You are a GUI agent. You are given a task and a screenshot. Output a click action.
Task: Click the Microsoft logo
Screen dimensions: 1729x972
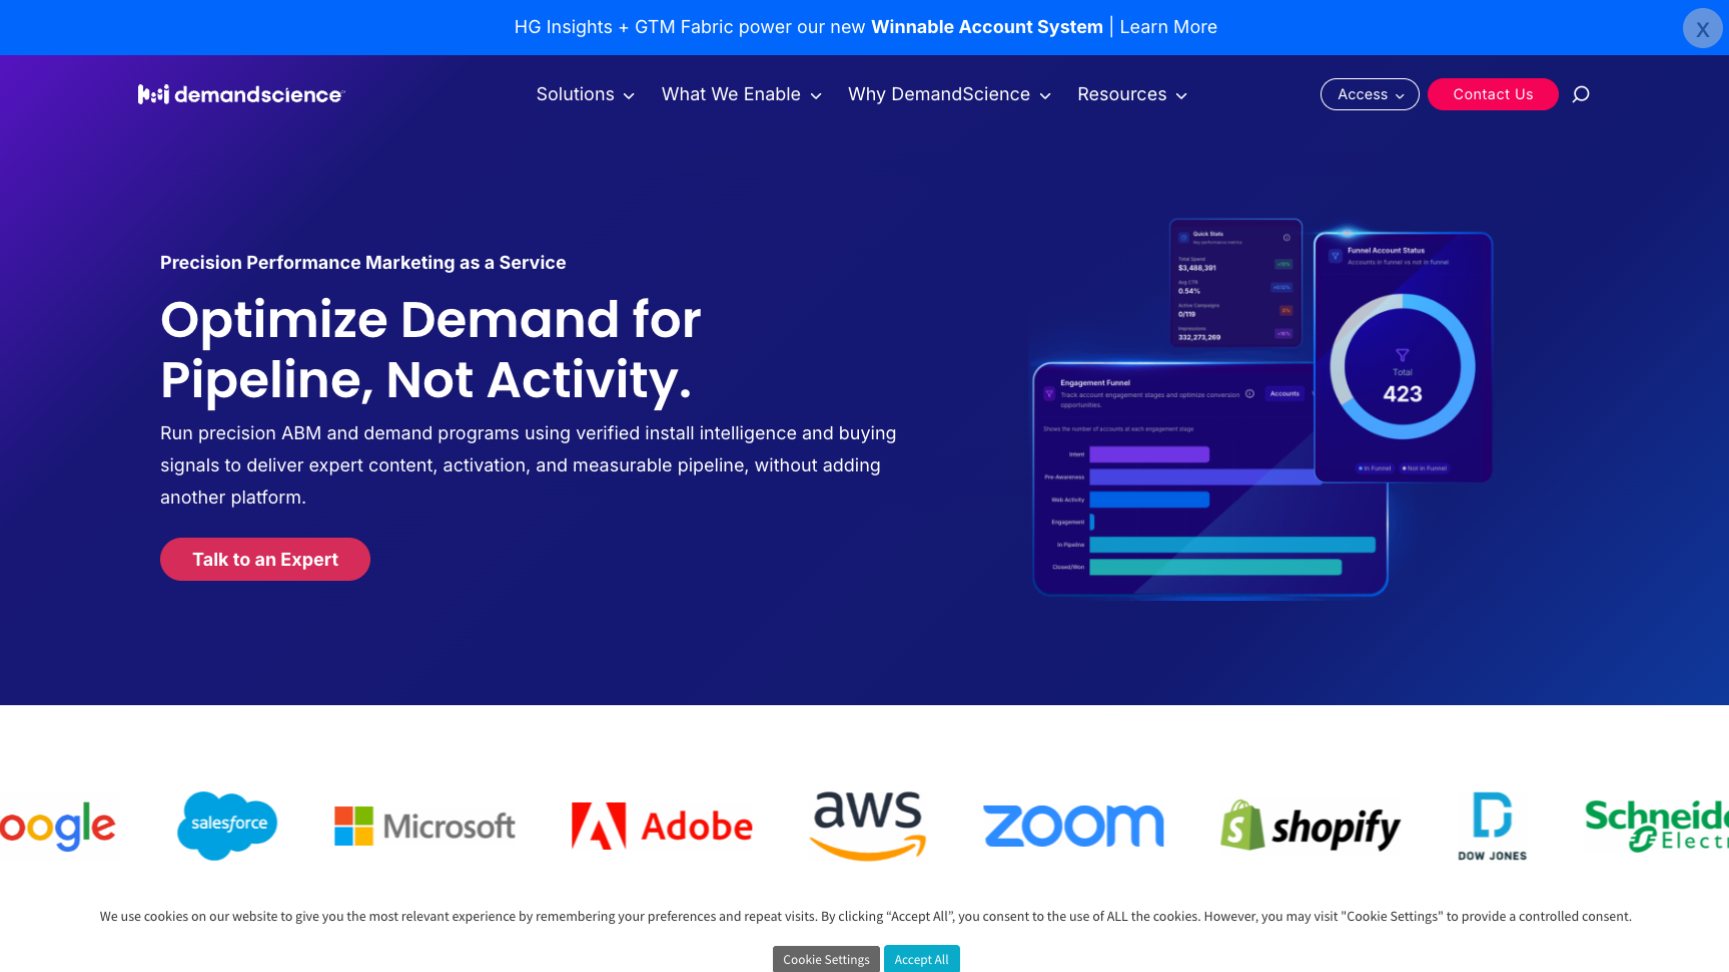425,826
